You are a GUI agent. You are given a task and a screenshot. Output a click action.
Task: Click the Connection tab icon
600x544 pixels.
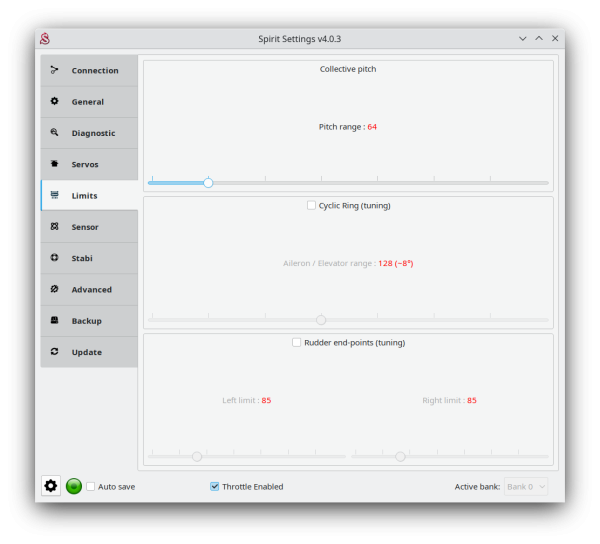[54, 70]
